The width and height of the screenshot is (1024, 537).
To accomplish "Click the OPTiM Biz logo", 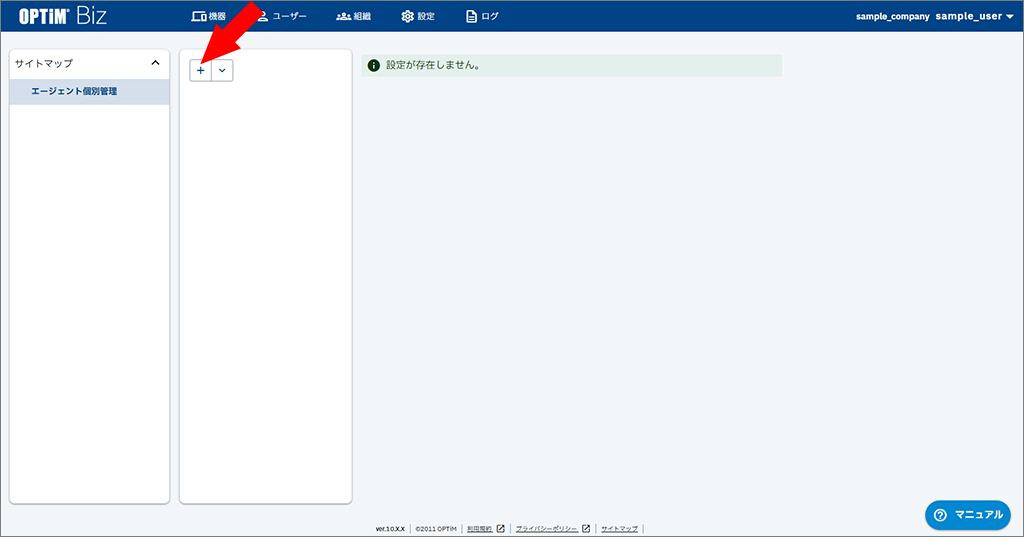I will coord(62,16).
